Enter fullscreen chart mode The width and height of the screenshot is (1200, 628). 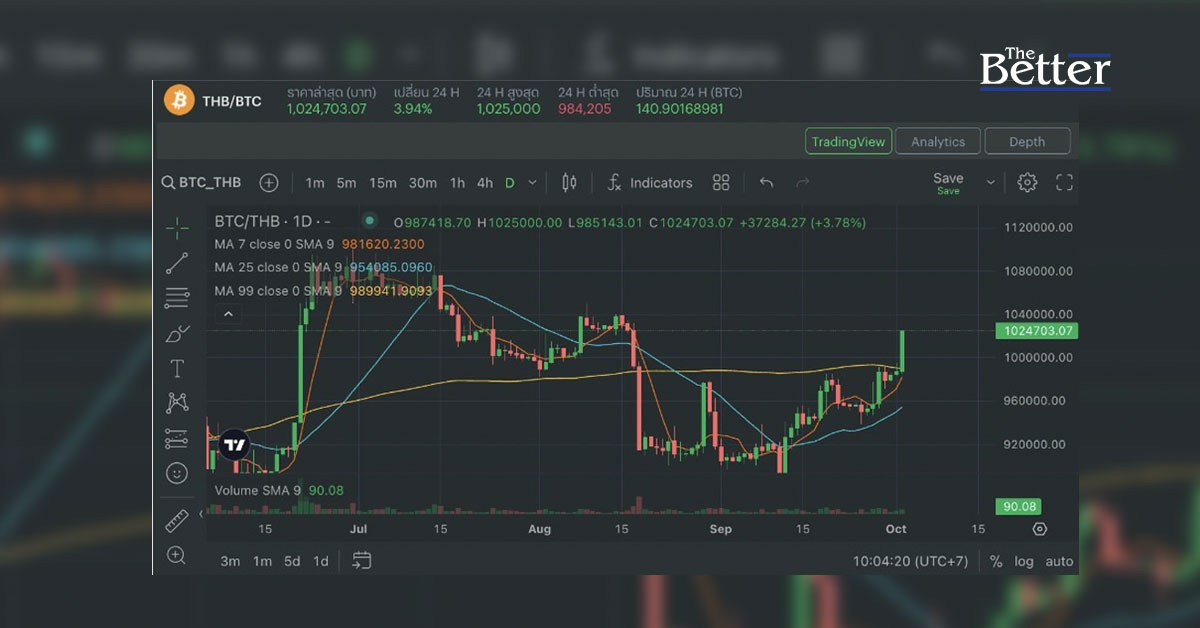pyautogui.click(x=1064, y=182)
